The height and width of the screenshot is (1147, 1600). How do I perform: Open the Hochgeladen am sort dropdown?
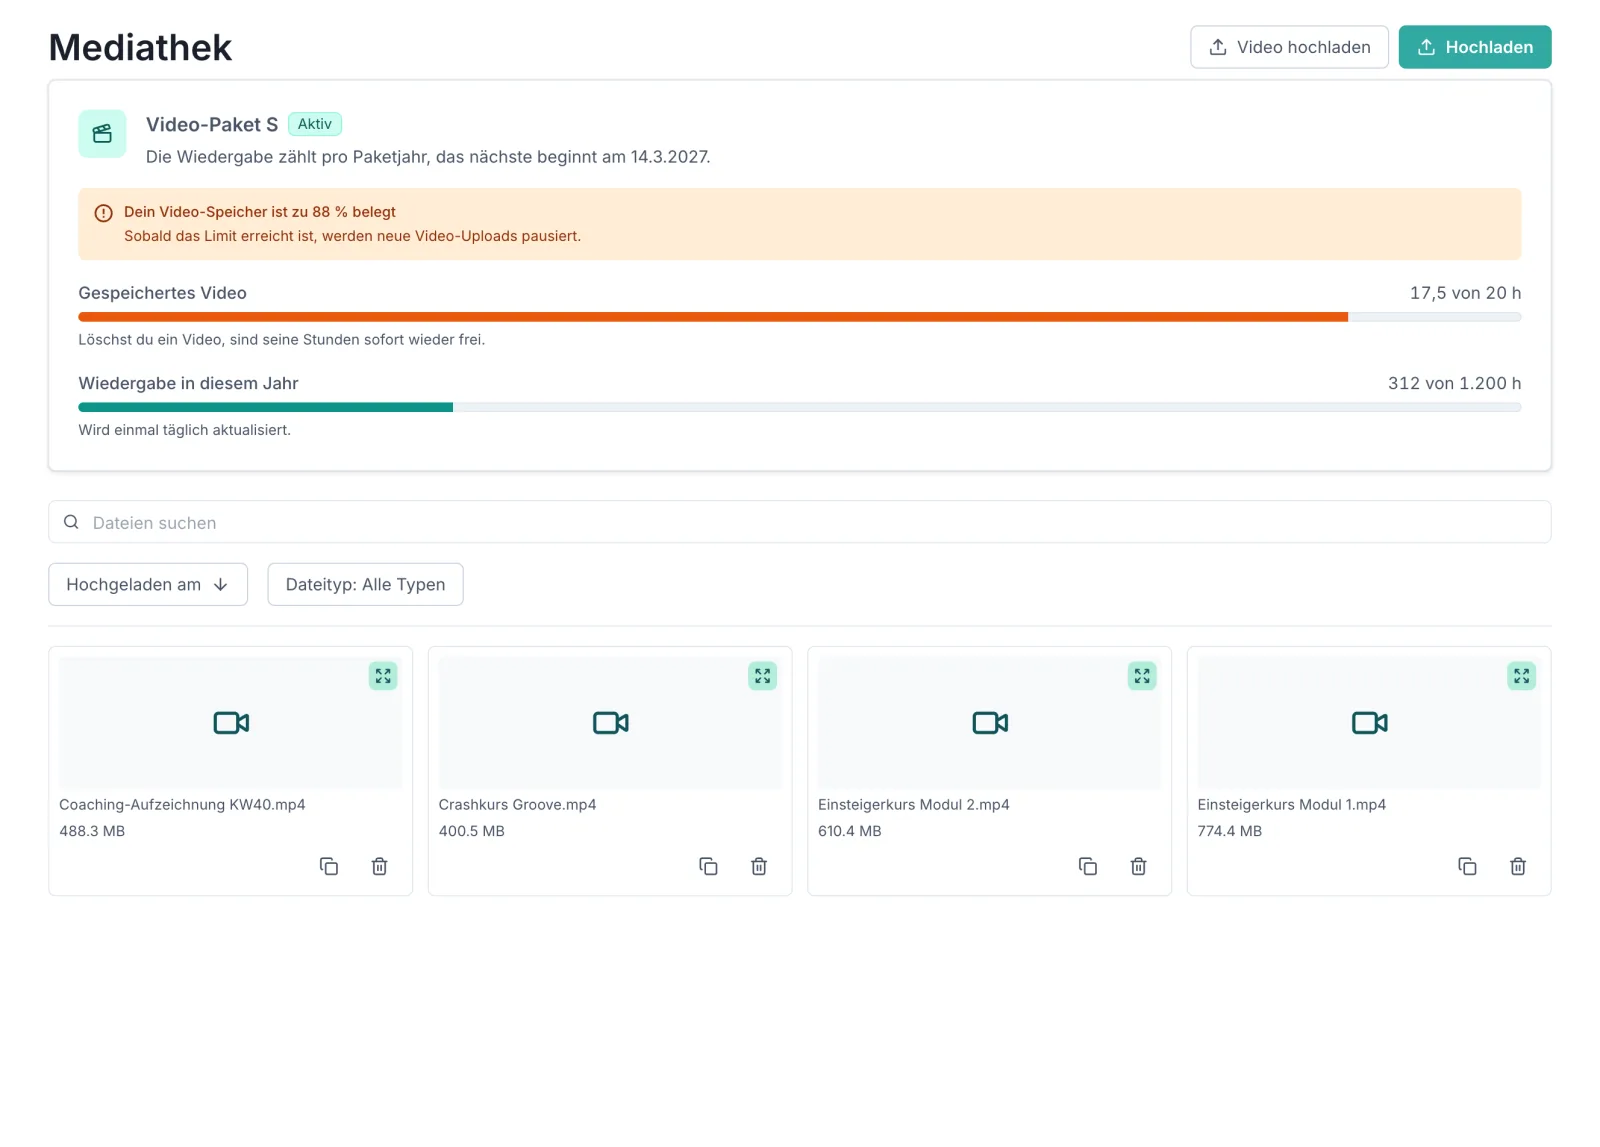(x=148, y=584)
